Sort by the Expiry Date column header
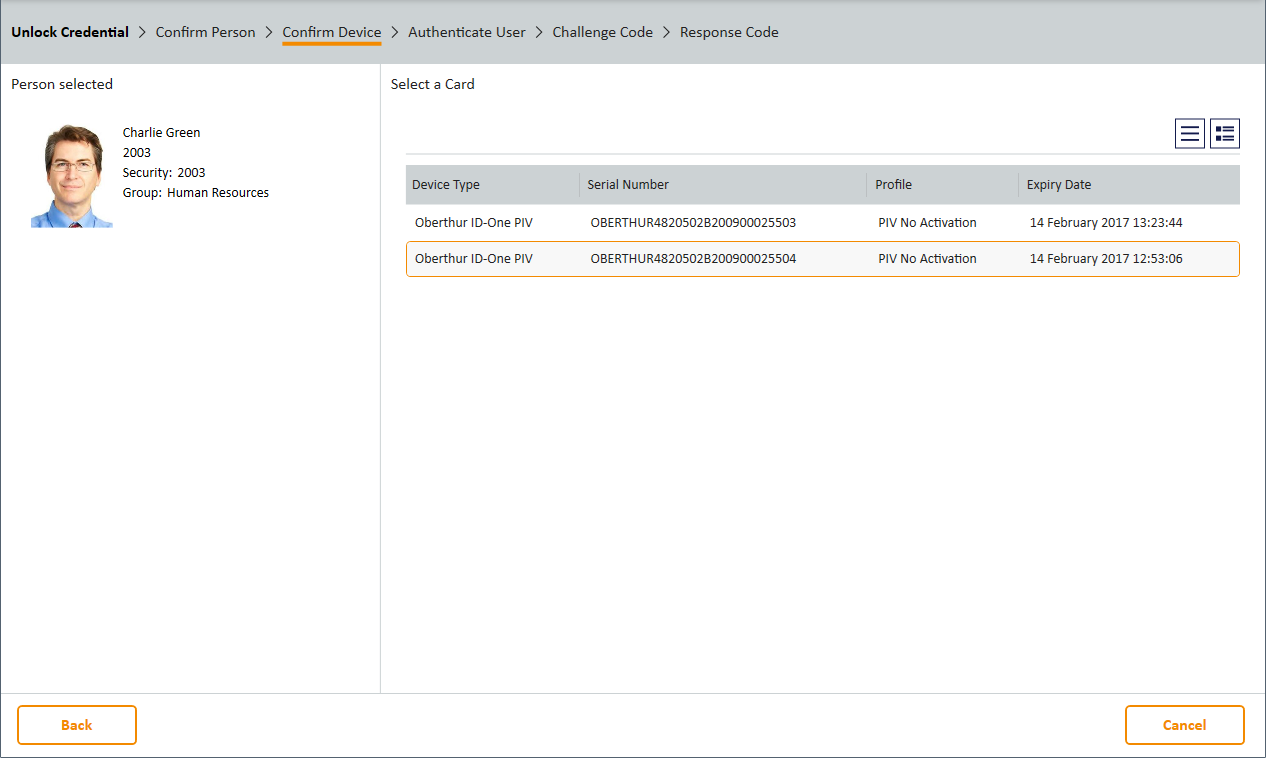This screenshot has width=1266, height=758. point(1058,185)
